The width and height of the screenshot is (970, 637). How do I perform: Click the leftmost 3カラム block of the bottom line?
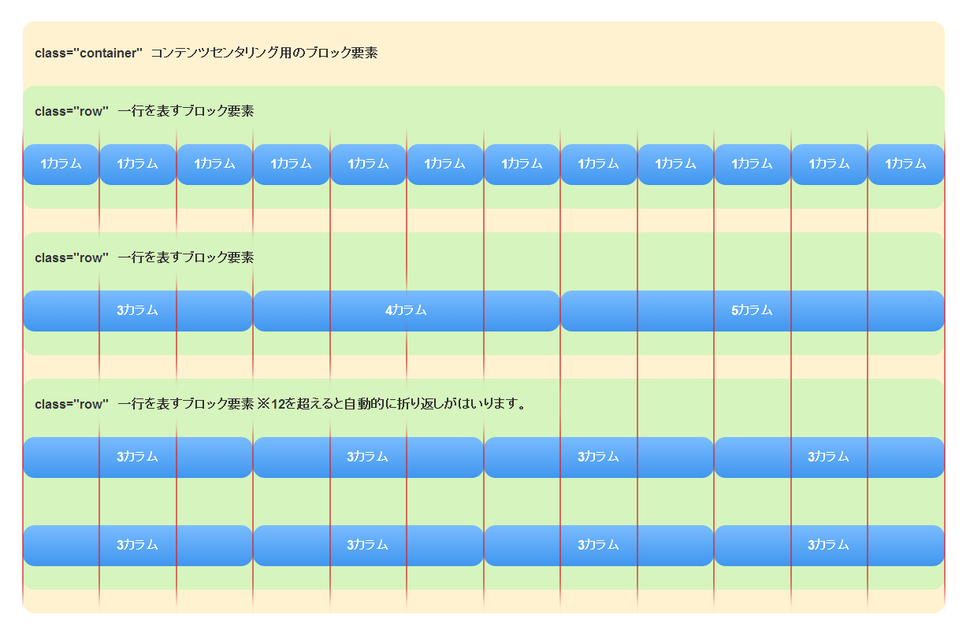[138, 545]
